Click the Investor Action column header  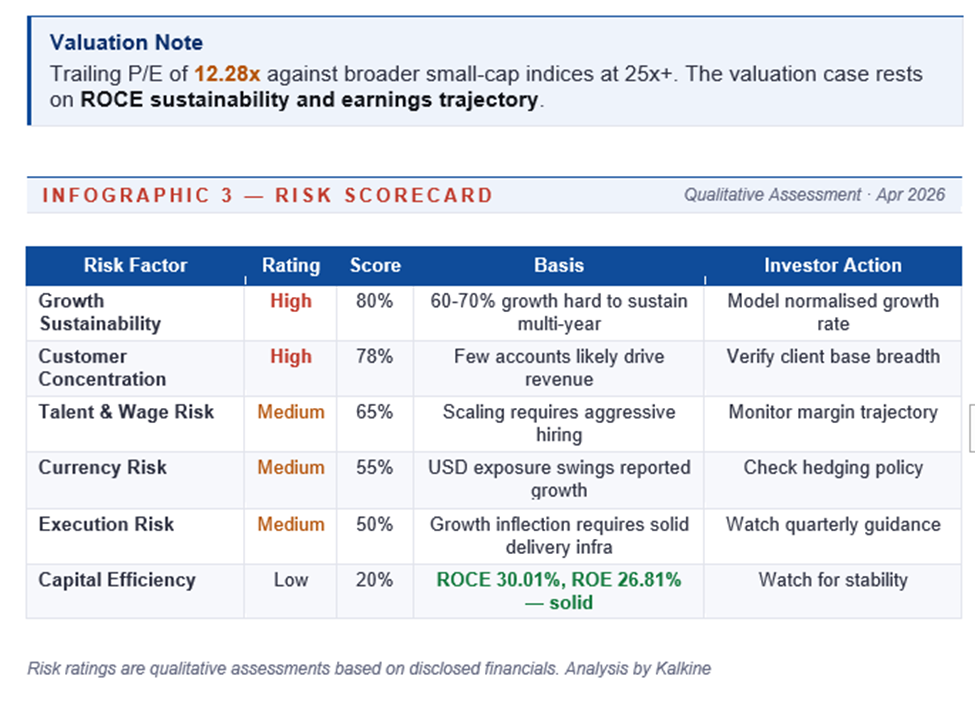[833, 266]
